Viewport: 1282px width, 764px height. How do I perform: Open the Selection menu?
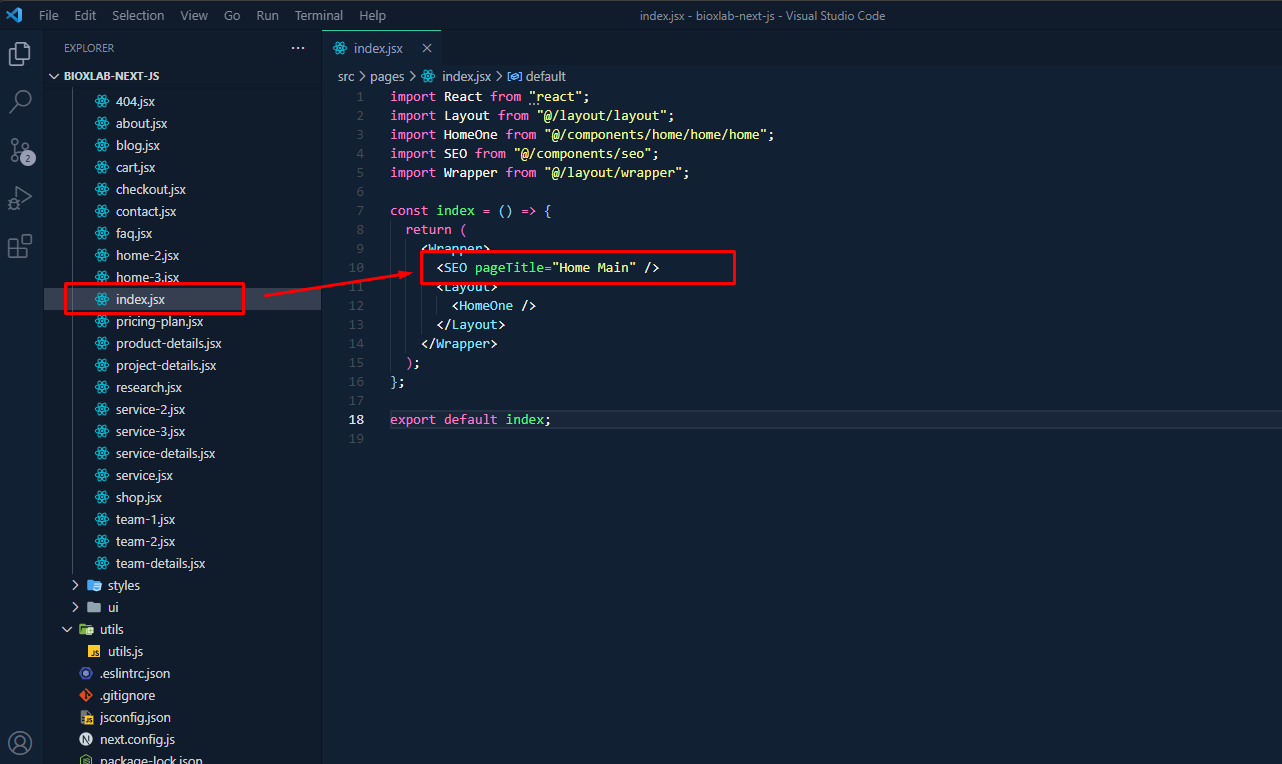[x=138, y=15]
